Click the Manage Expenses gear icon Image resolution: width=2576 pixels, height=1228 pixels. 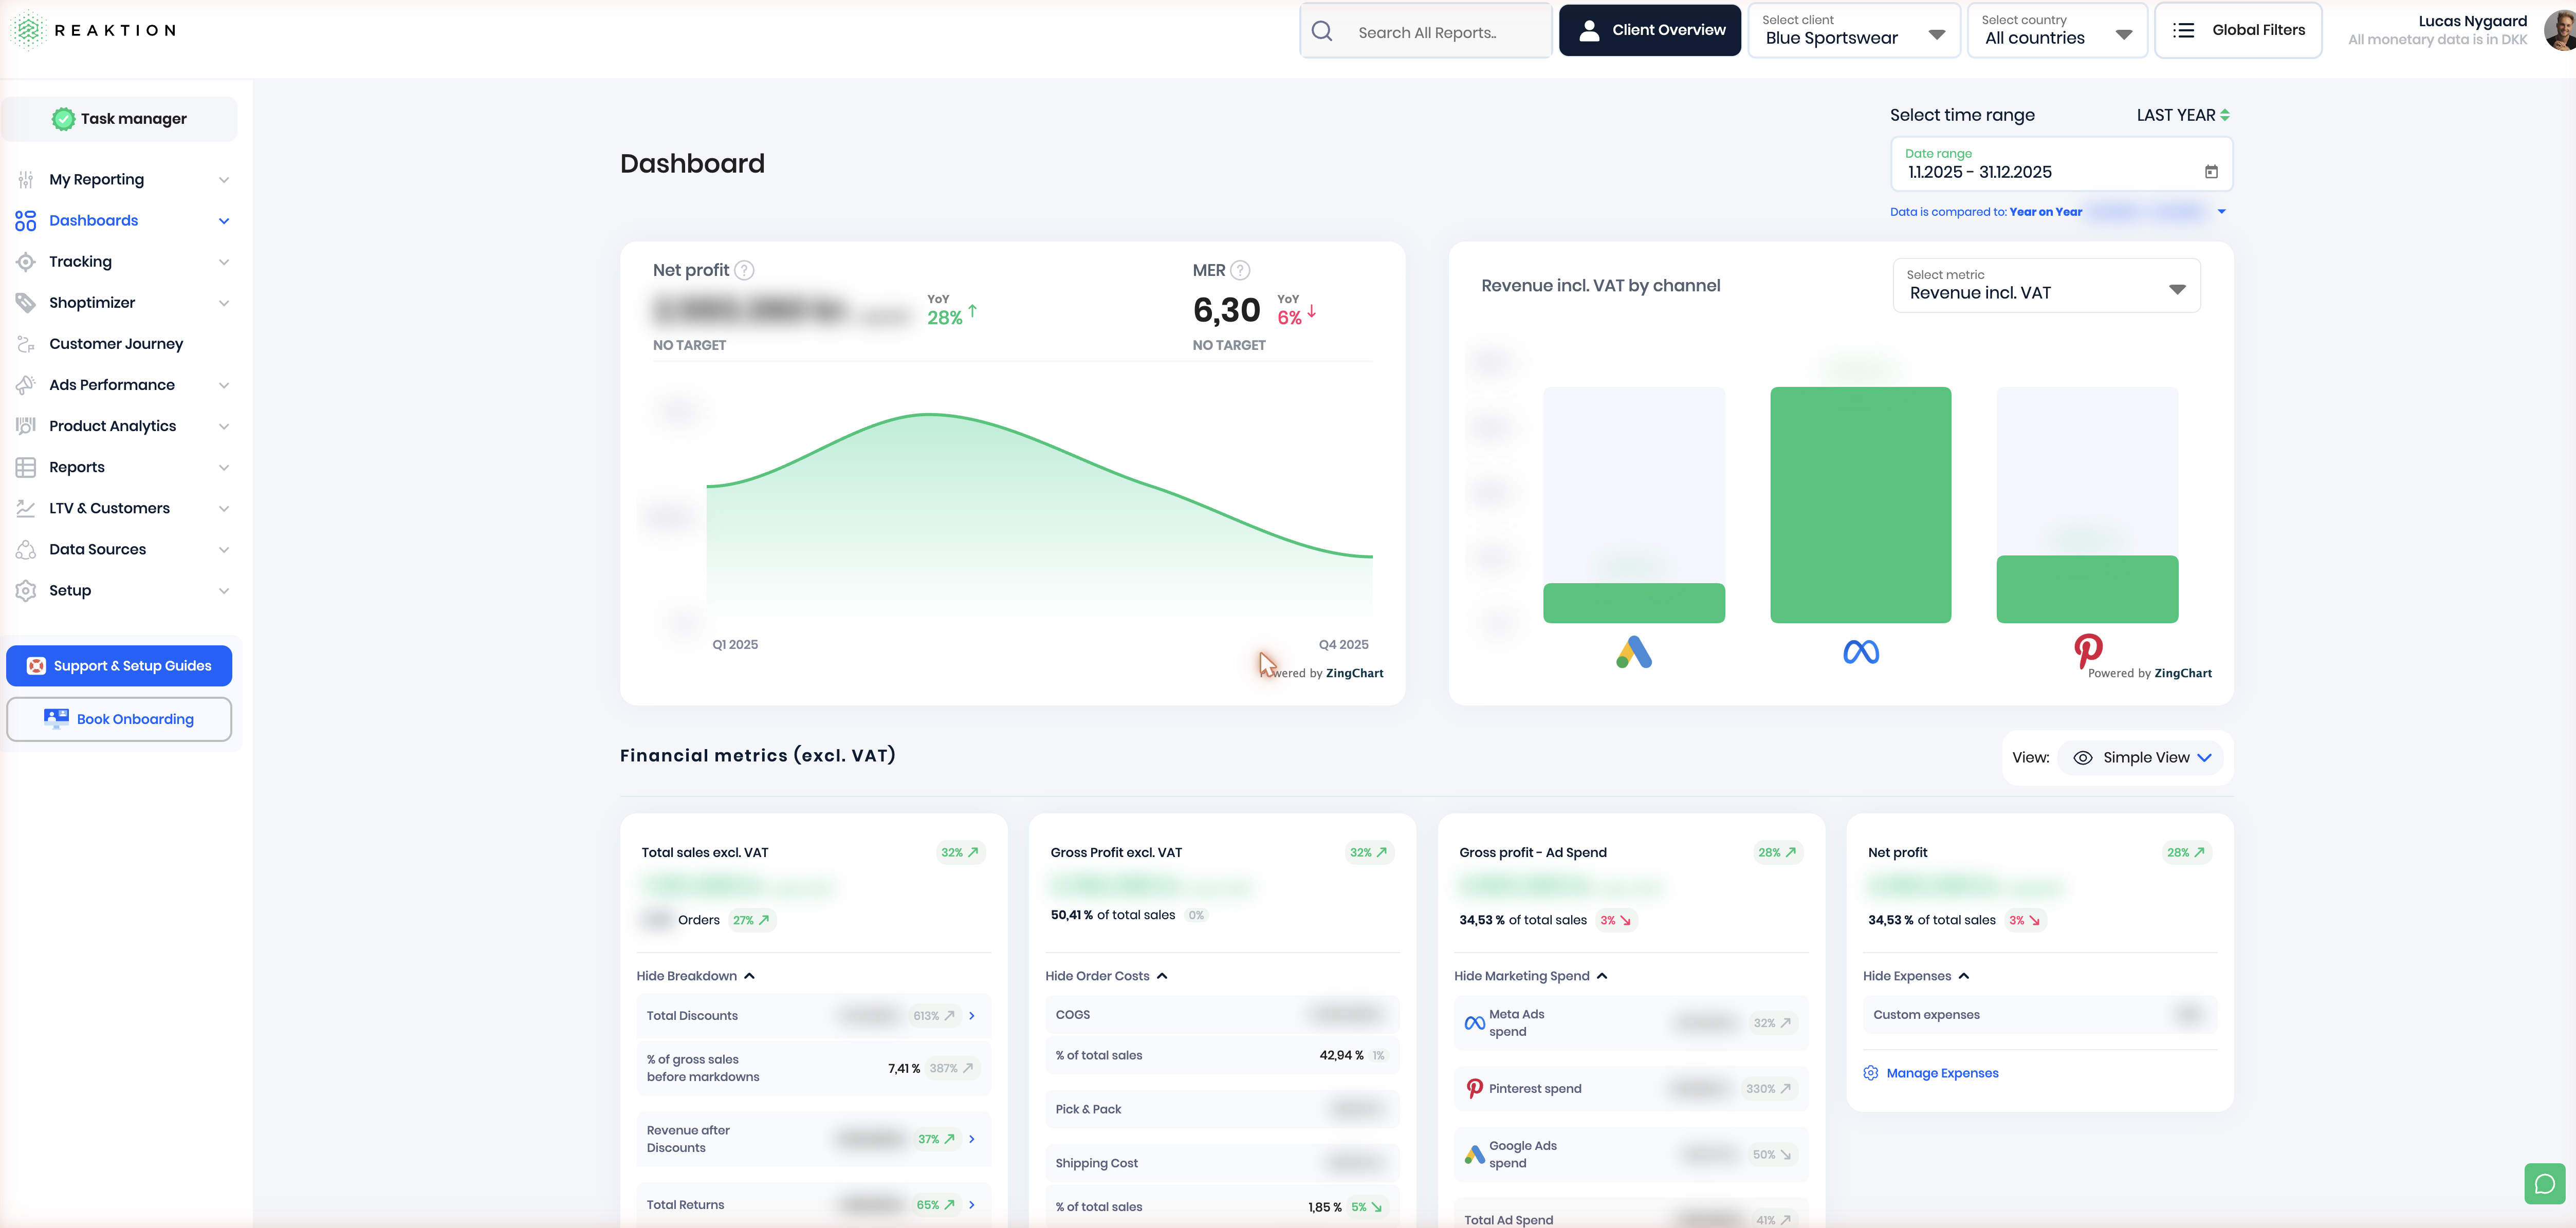[1871, 1073]
